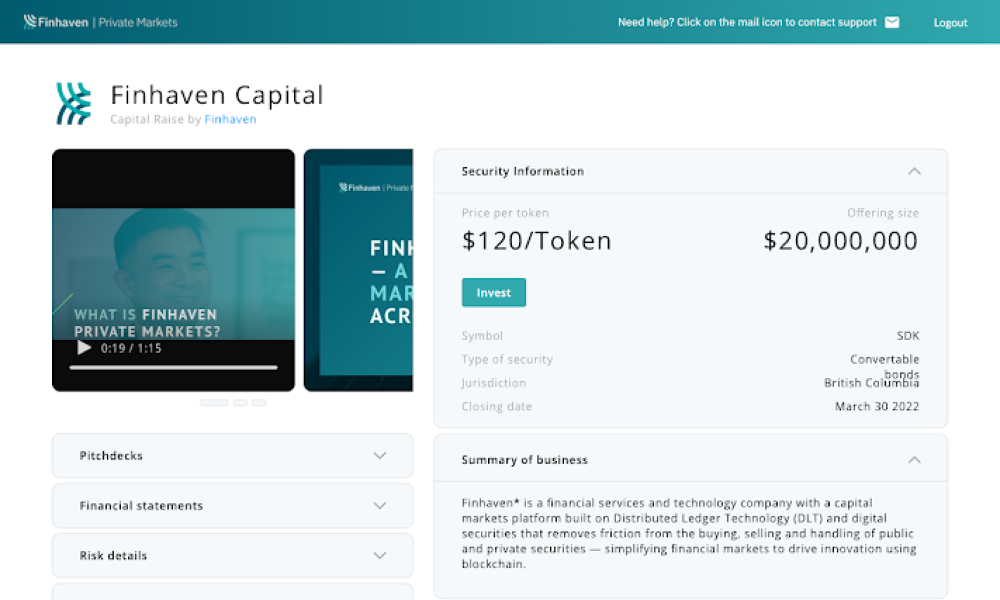
Task: Click the Finhaven logo in the header
Action: pos(55,22)
